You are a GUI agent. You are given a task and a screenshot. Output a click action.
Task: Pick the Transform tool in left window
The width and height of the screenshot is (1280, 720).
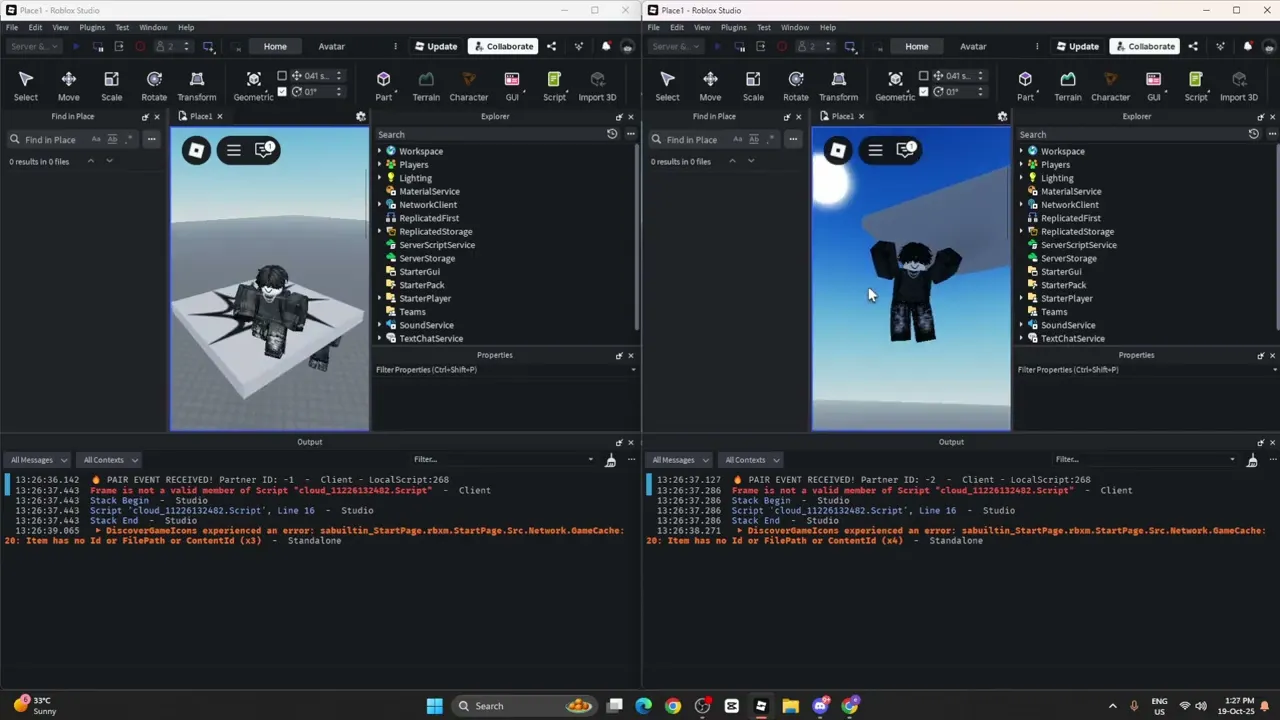coord(197,85)
